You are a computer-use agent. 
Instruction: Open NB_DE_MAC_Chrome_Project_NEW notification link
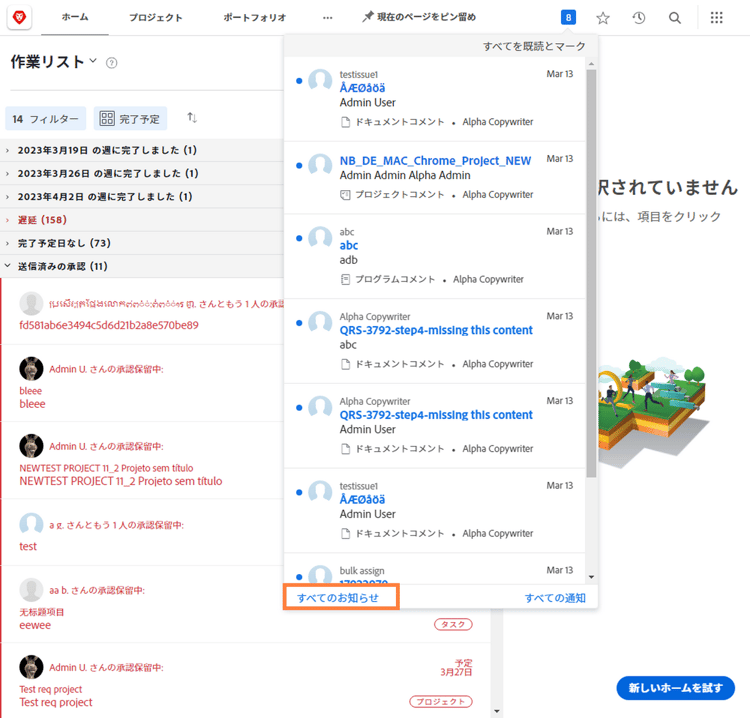435,161
